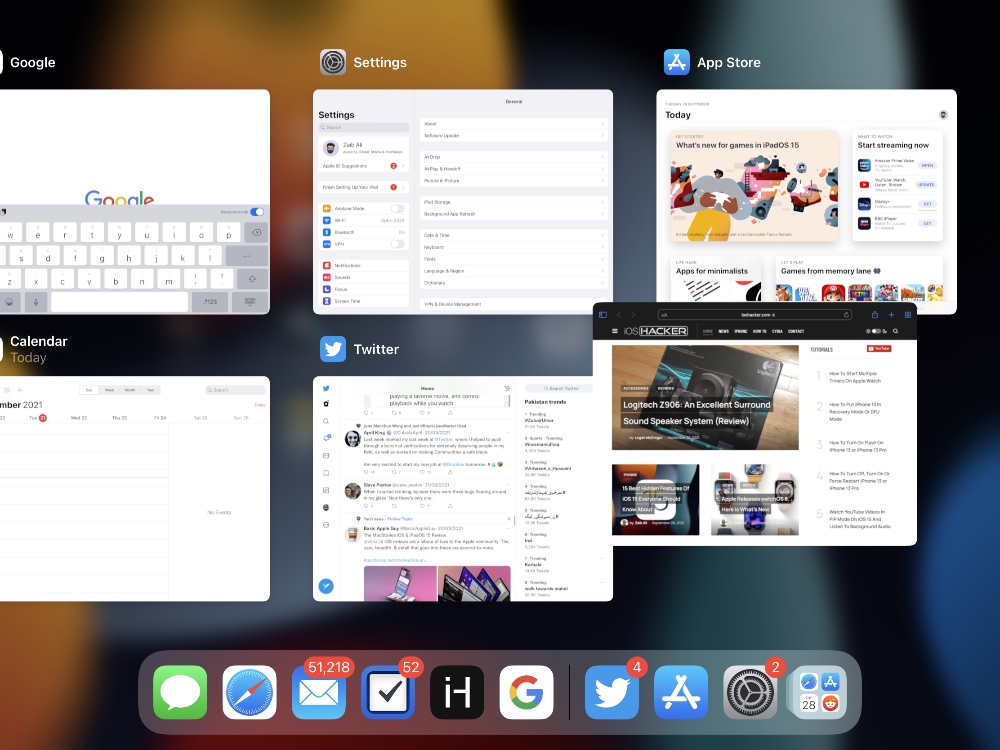Open Software Update in Settings
Viewport: 1000px width, 750px height.
pos(513,136)
